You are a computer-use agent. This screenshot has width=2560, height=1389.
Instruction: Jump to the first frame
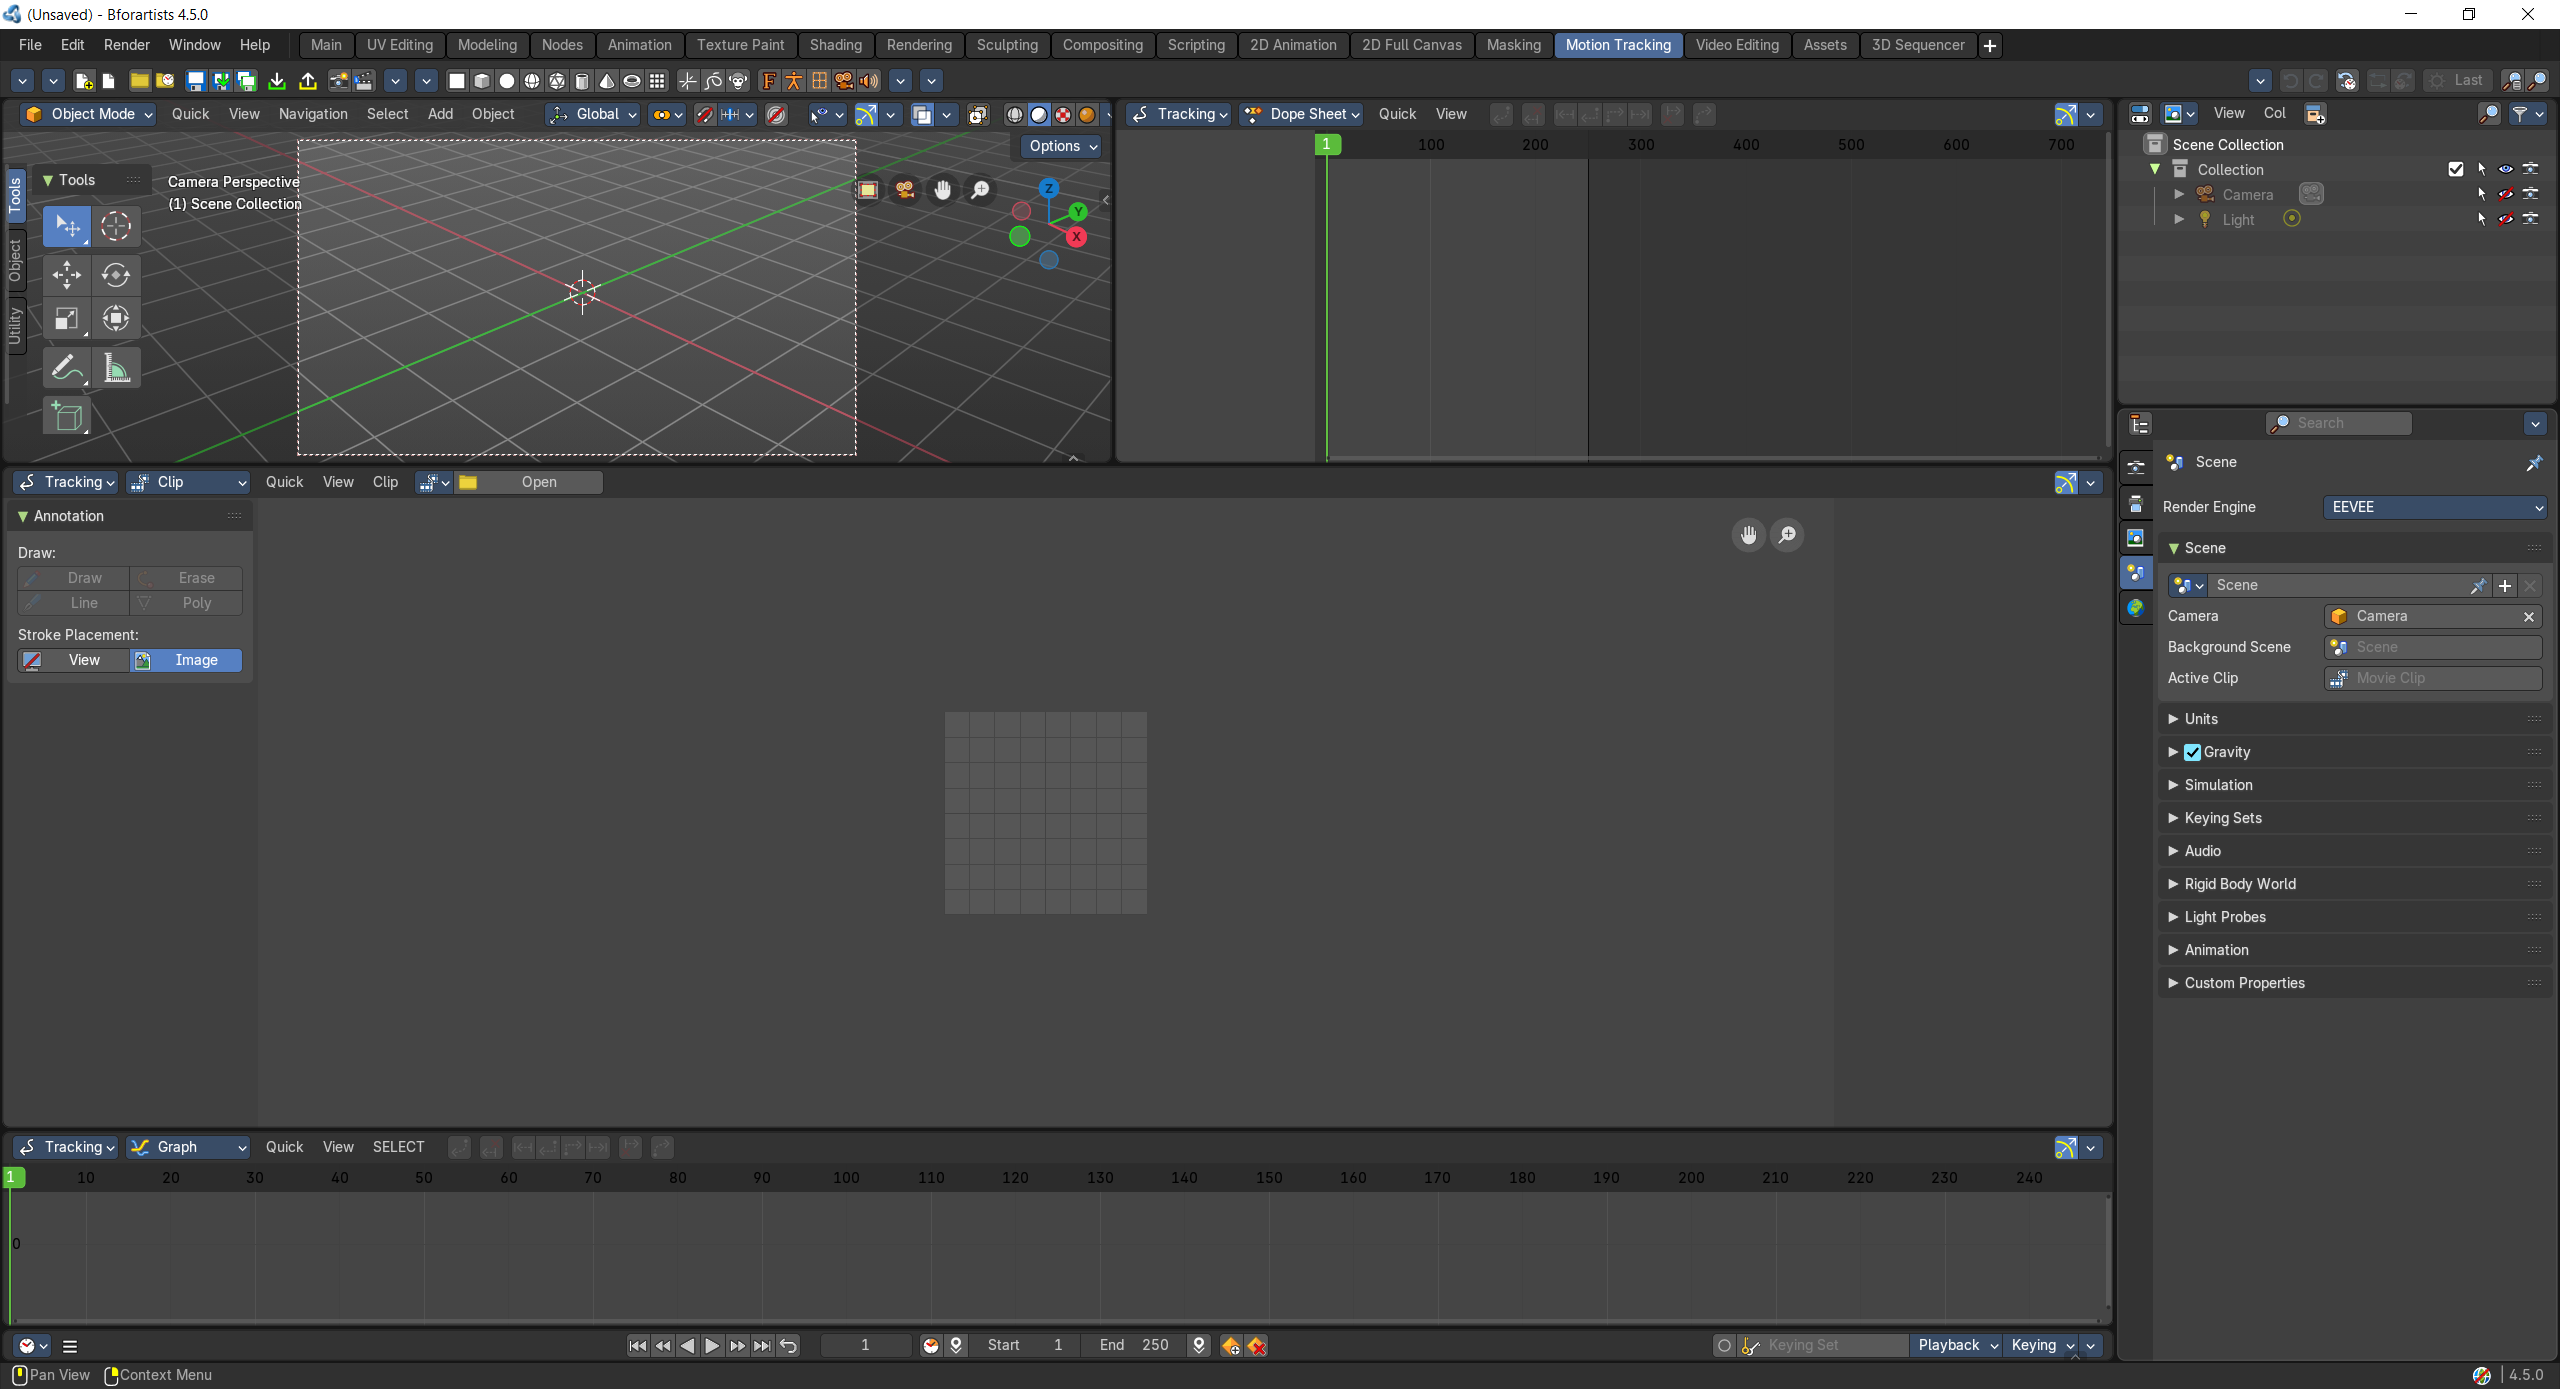coord(638,1346)
